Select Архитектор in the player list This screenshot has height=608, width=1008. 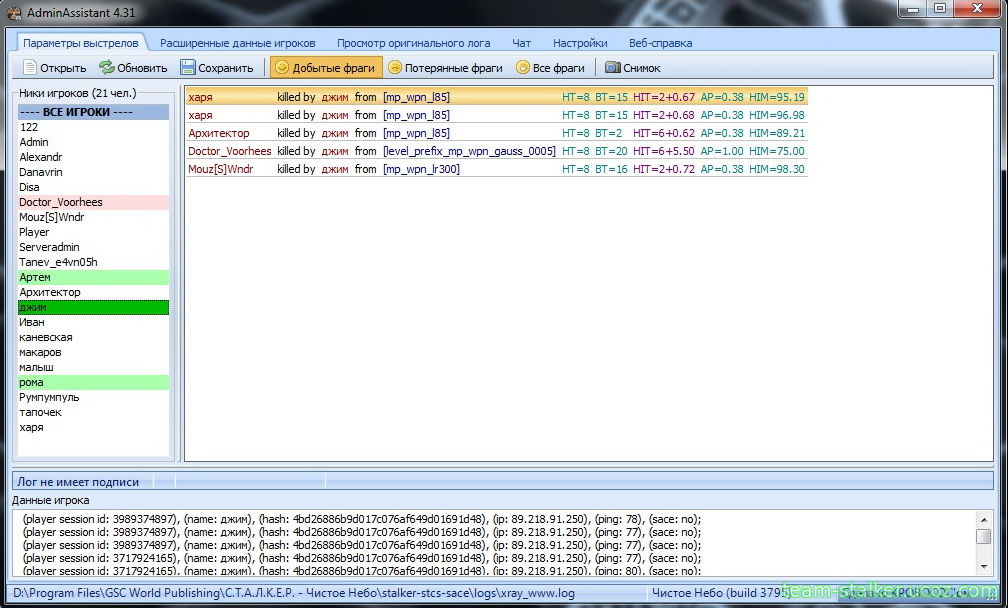[93, 292]
